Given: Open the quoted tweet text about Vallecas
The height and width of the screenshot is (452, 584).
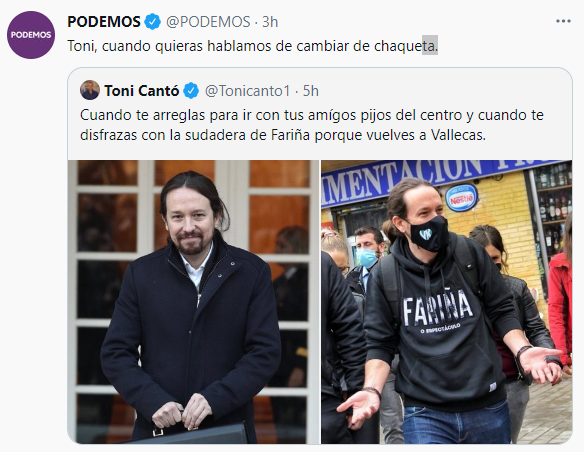Looking at the screenshot, I should (312, 125).
